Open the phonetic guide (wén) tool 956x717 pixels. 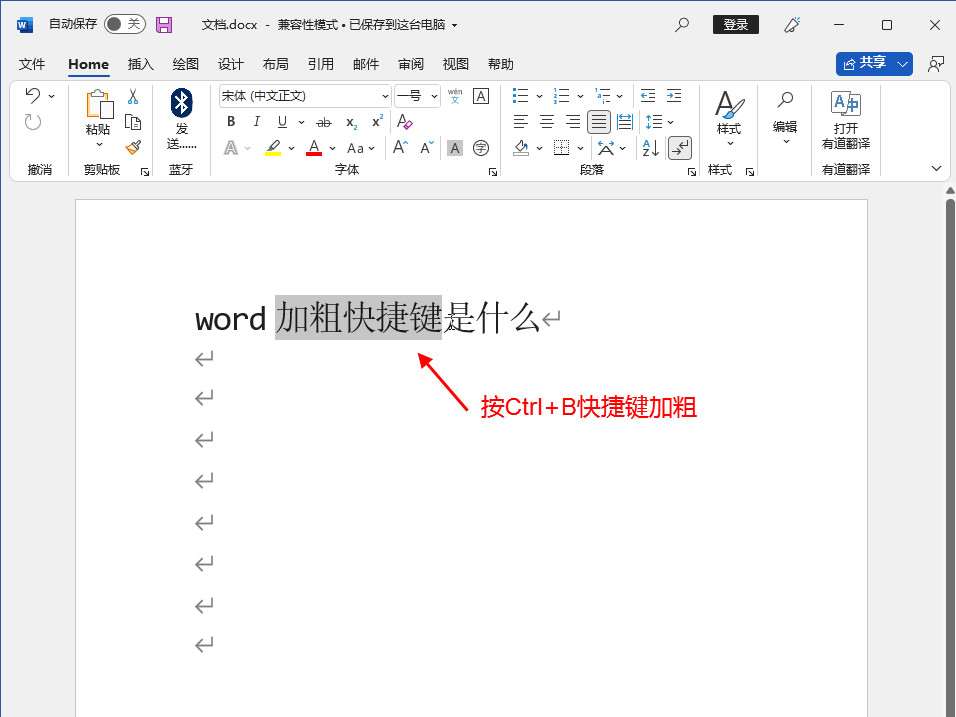point(455,96)
